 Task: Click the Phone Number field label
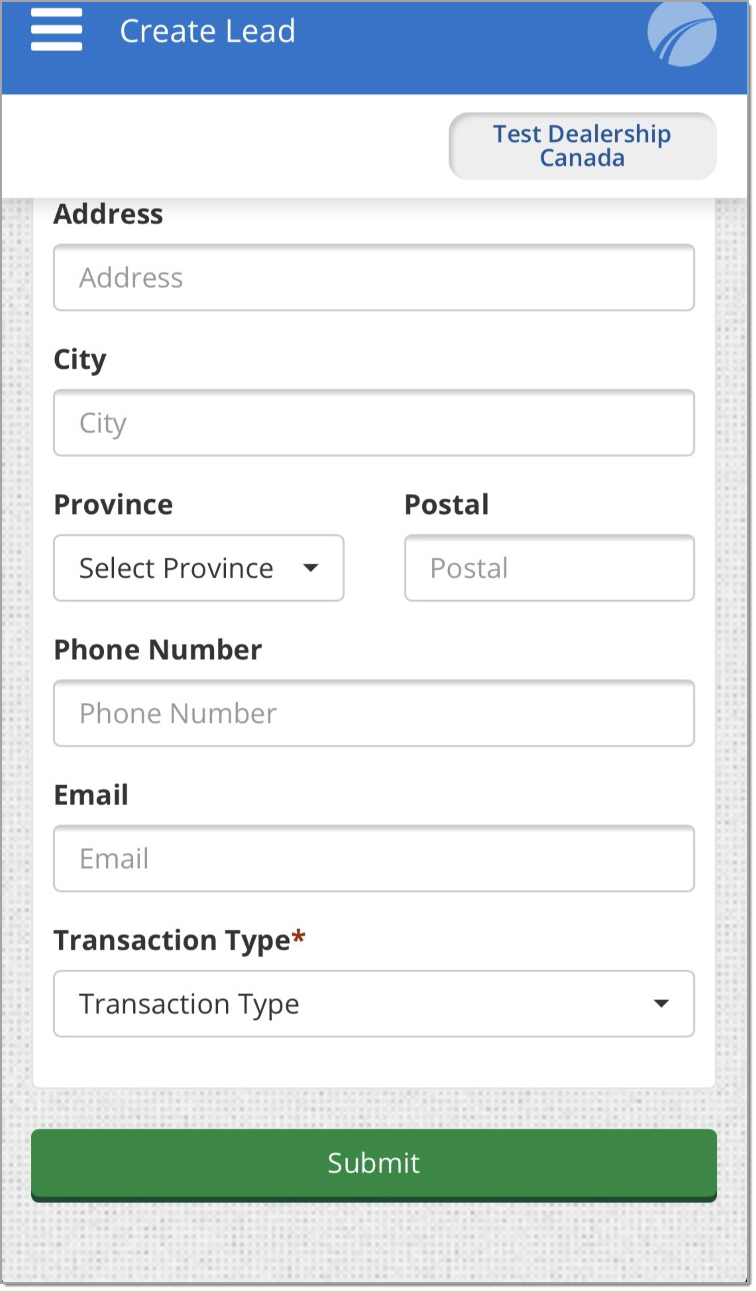(158, 650)
